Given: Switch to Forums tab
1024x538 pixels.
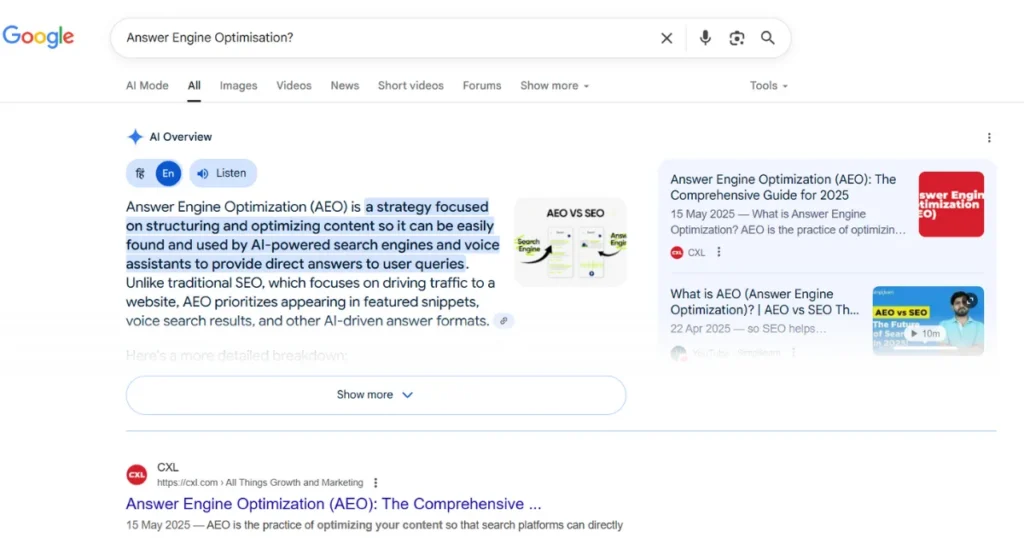Looking at the screenshot, I should point(482,86).
